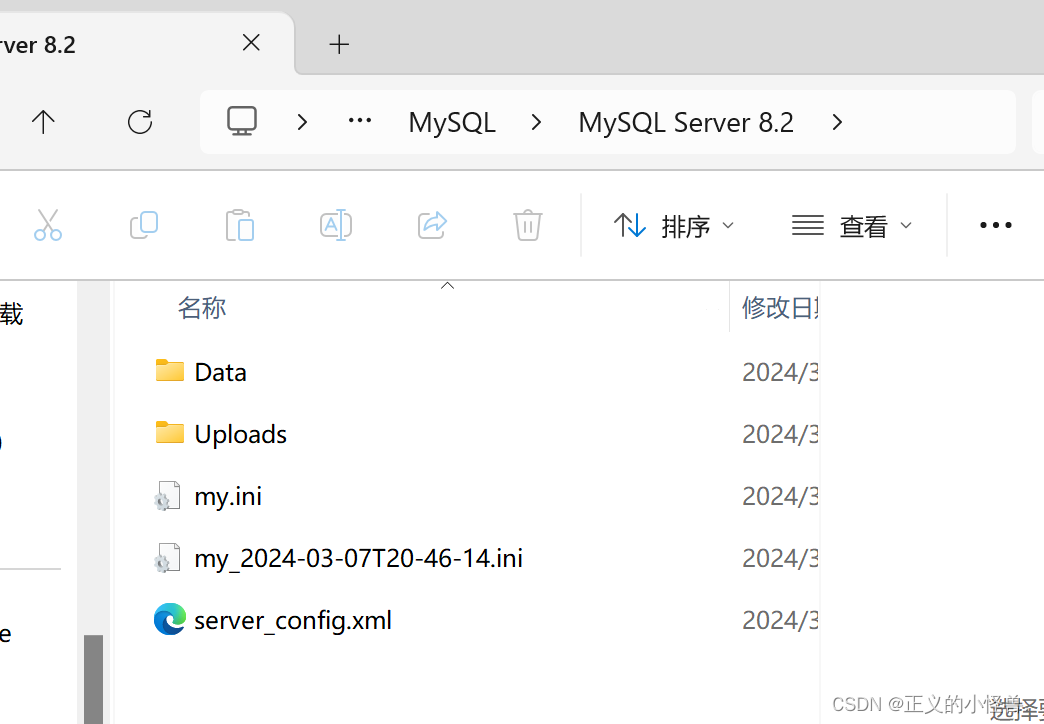
Task: Open the 排序 sort dropdown
Action: click(x=674, y=226)
